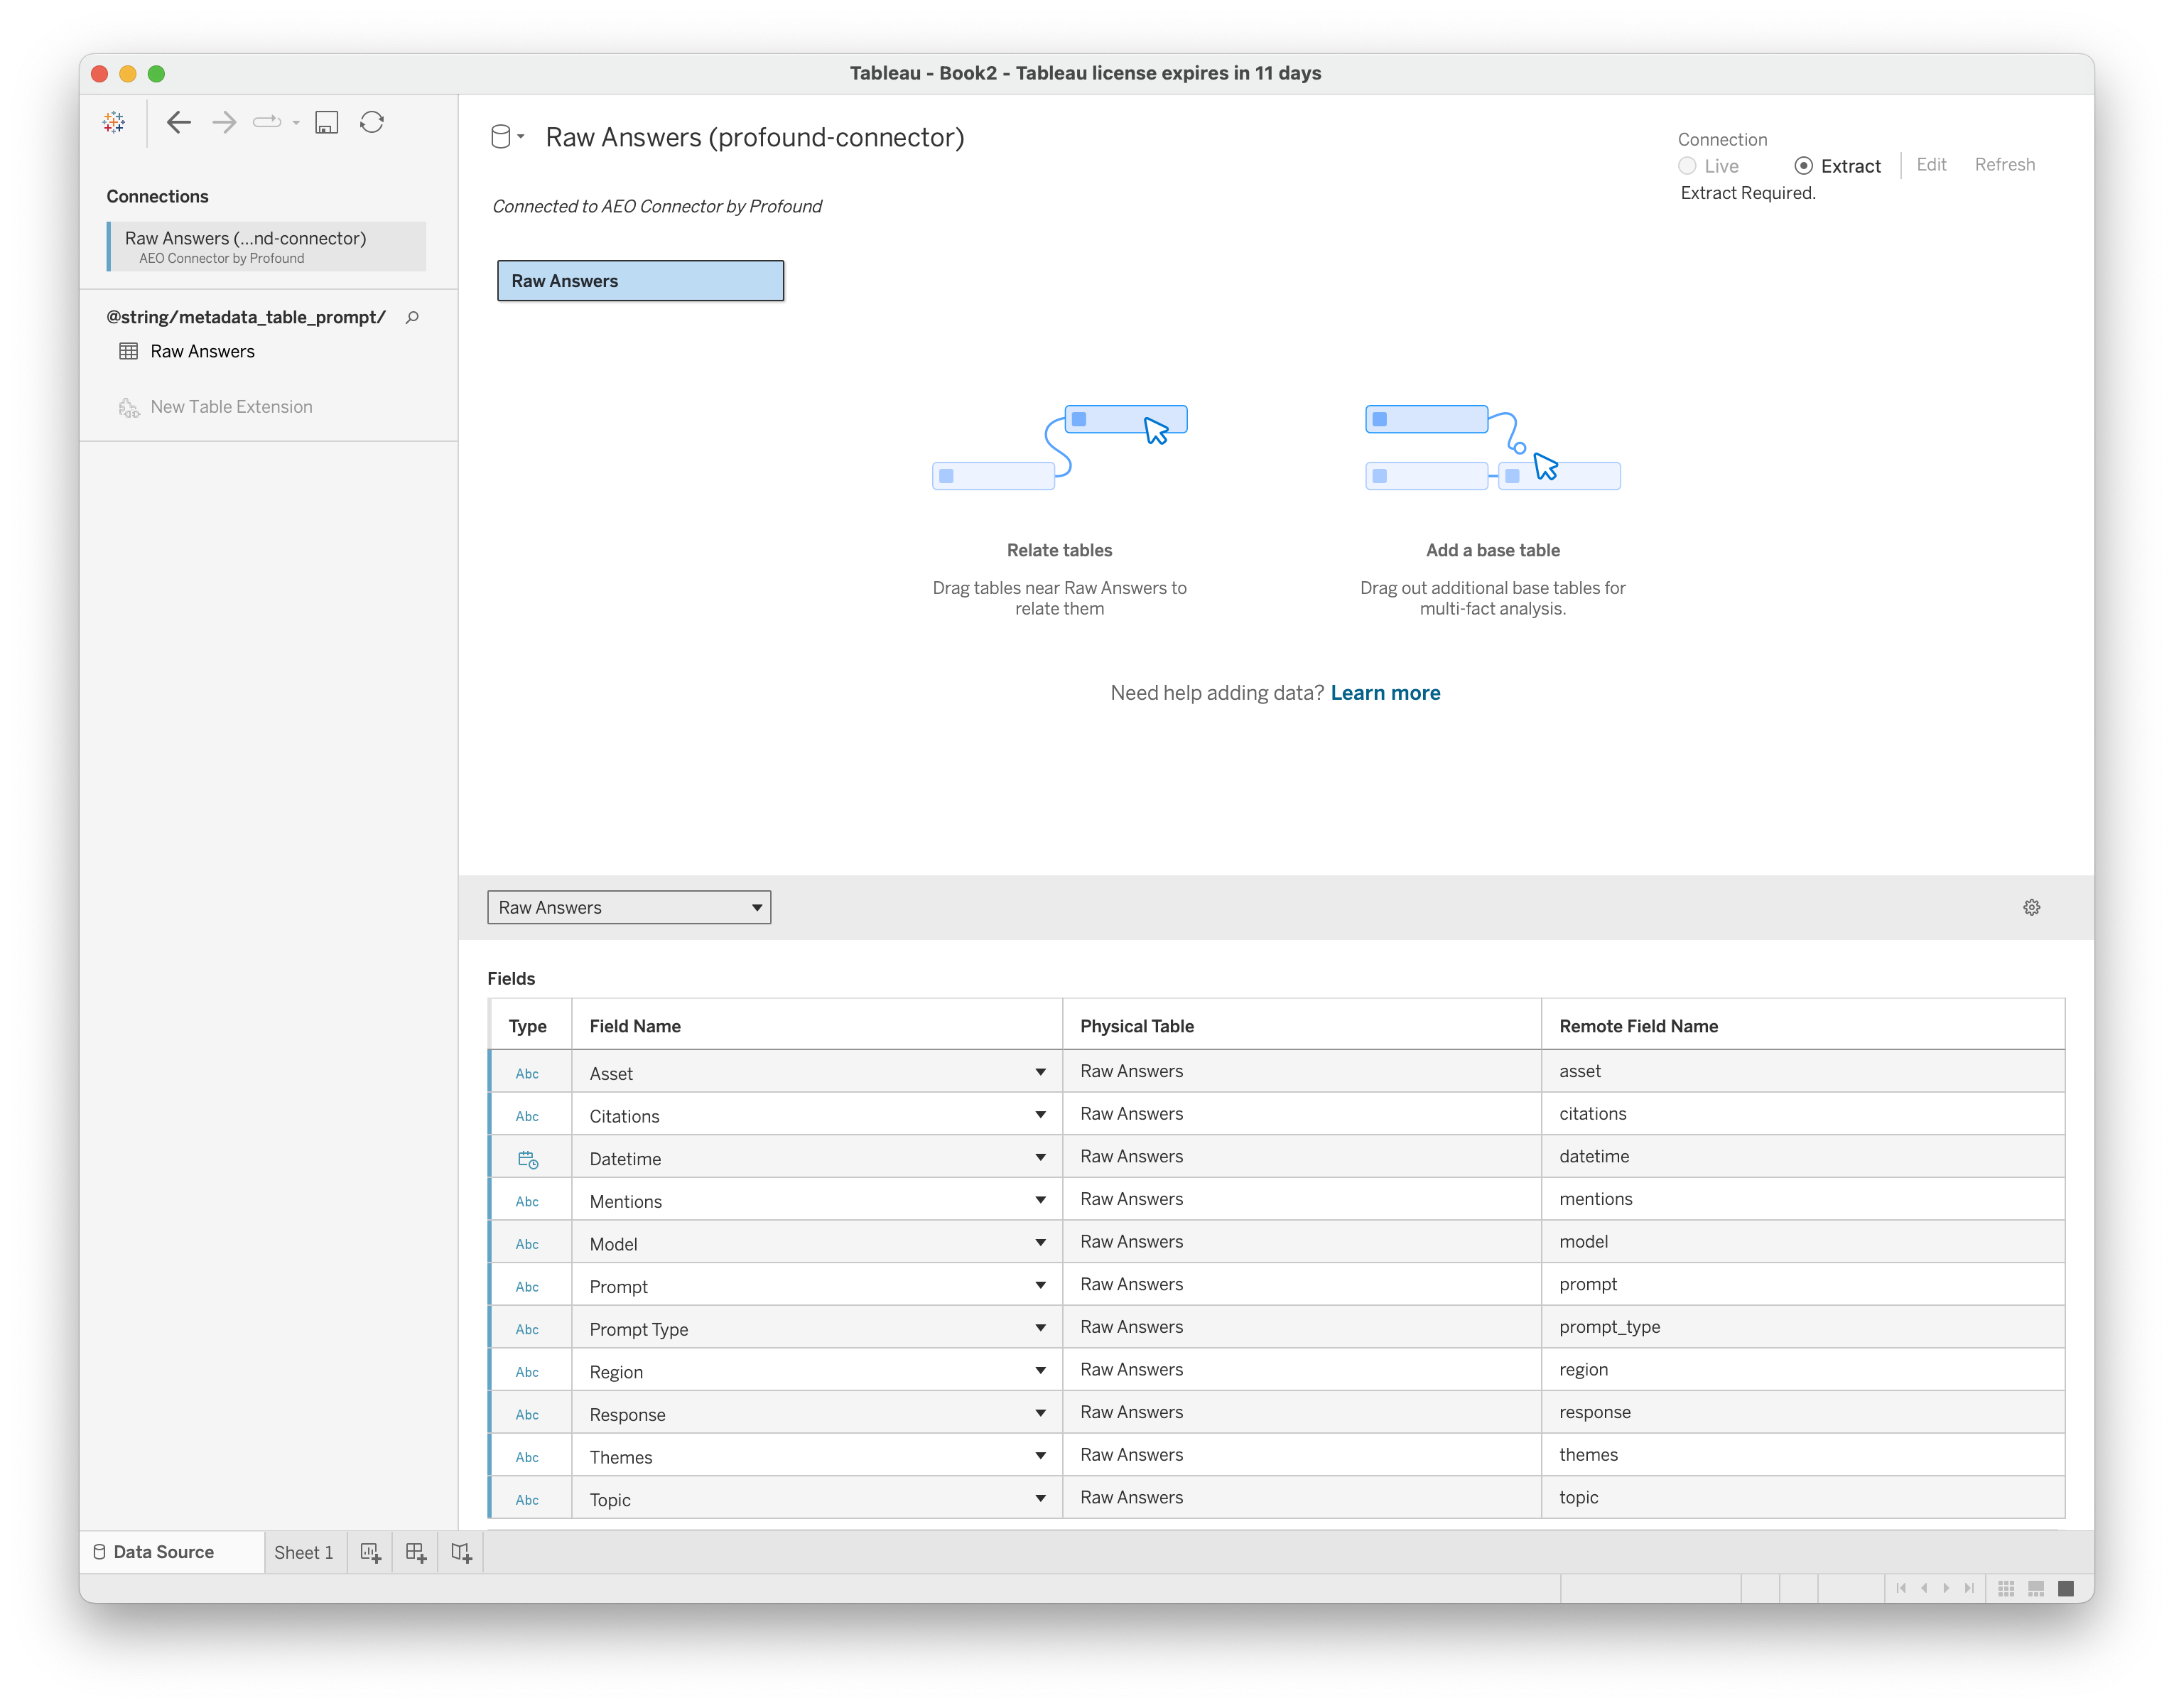
Task: Click the last sheet navigation arrow
Action: 1969,1588
